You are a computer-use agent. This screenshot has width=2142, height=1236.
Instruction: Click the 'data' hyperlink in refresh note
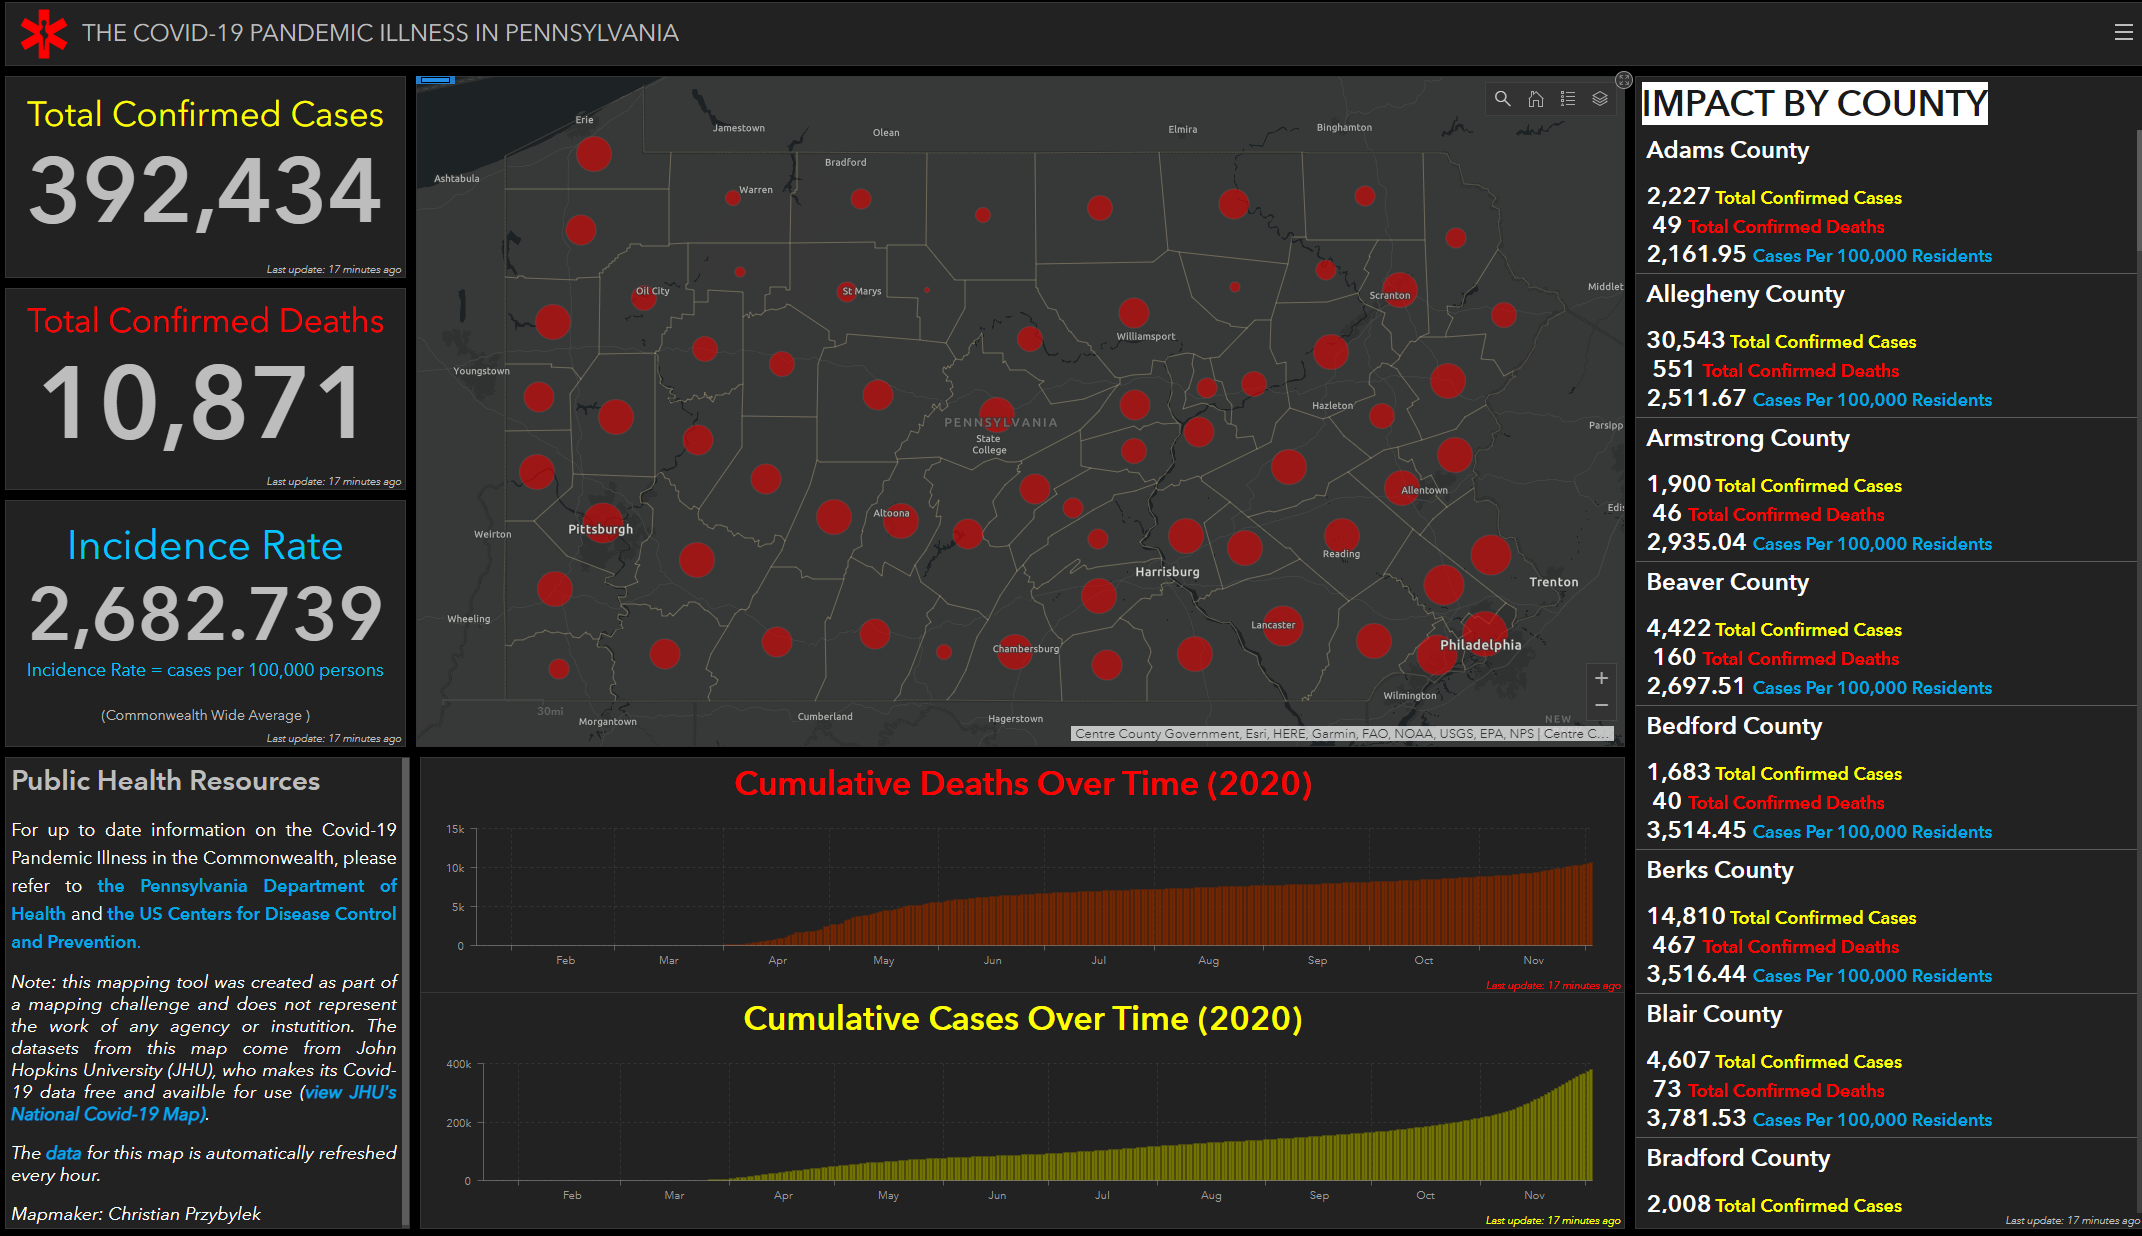click(x=63, y=1153)
